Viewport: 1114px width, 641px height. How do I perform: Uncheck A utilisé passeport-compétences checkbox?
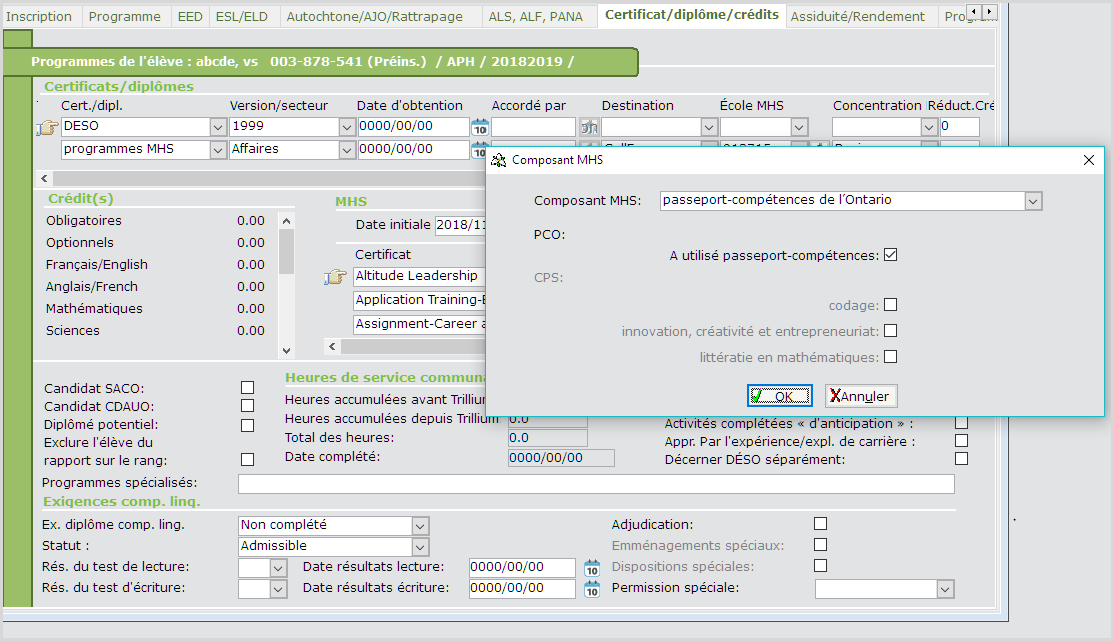(890, 255)
